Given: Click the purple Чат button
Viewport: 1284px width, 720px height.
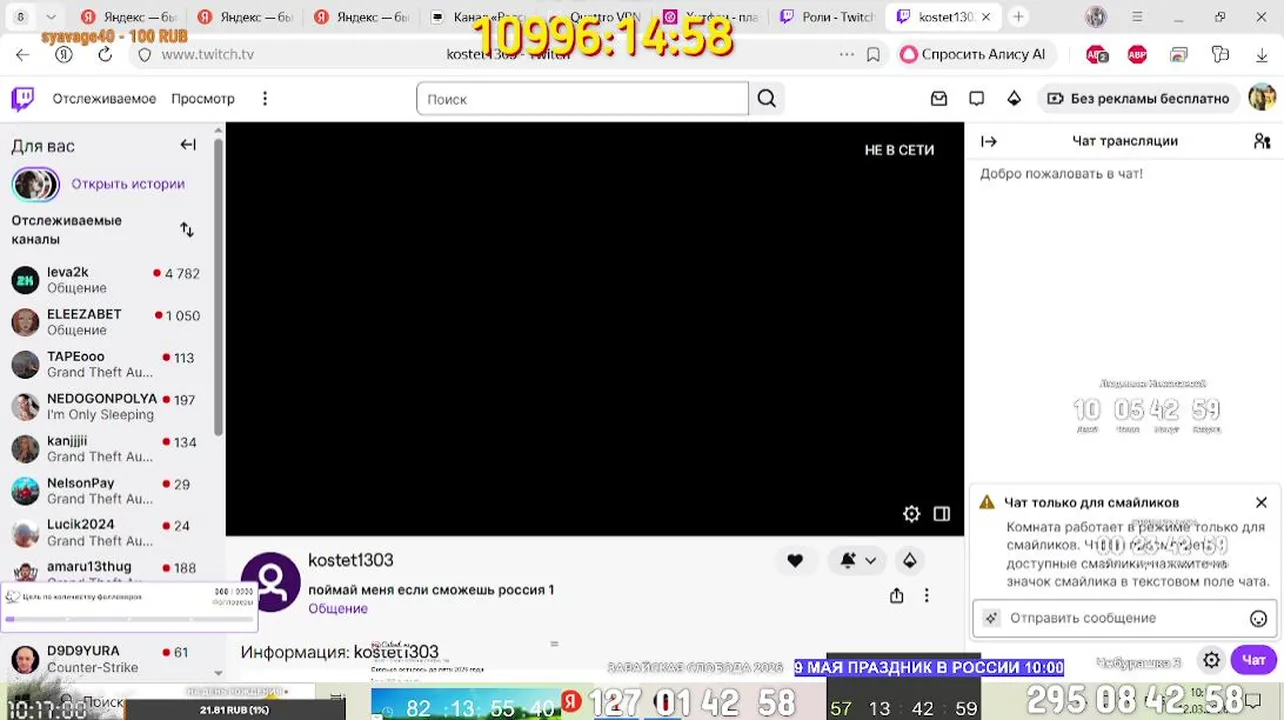Looking at the screenshot, I should point(1254,660).
